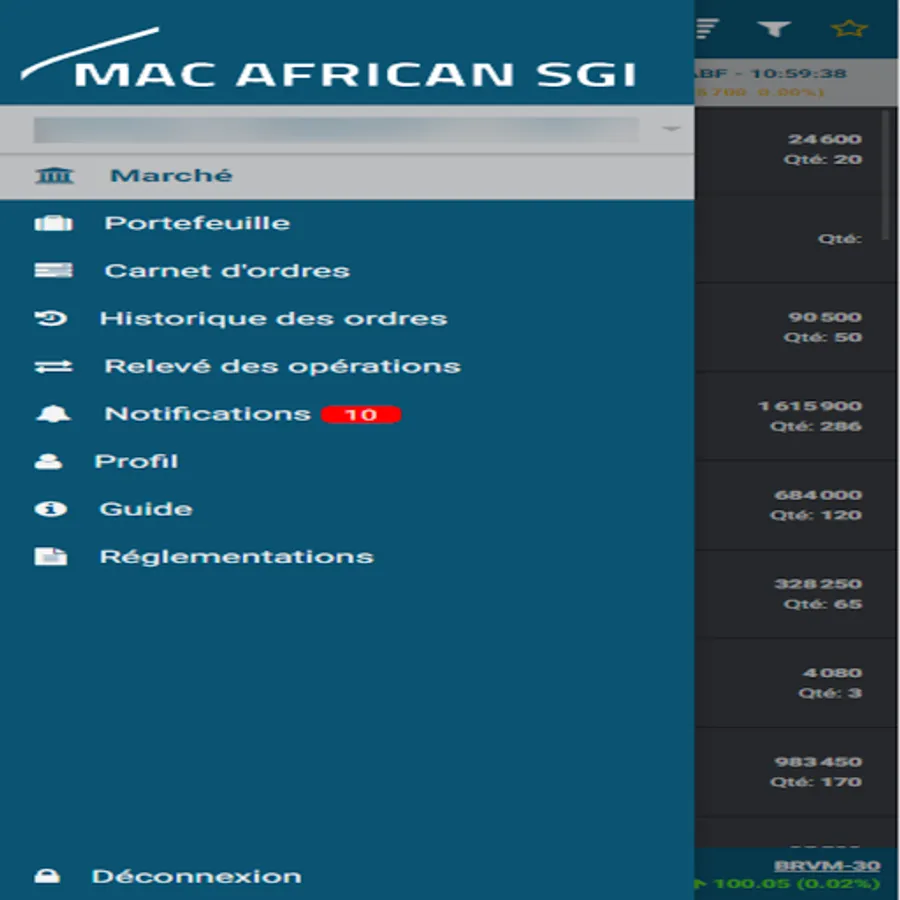
Task: Click the Historique des ordres clock icon
Action: pos(51,318)
